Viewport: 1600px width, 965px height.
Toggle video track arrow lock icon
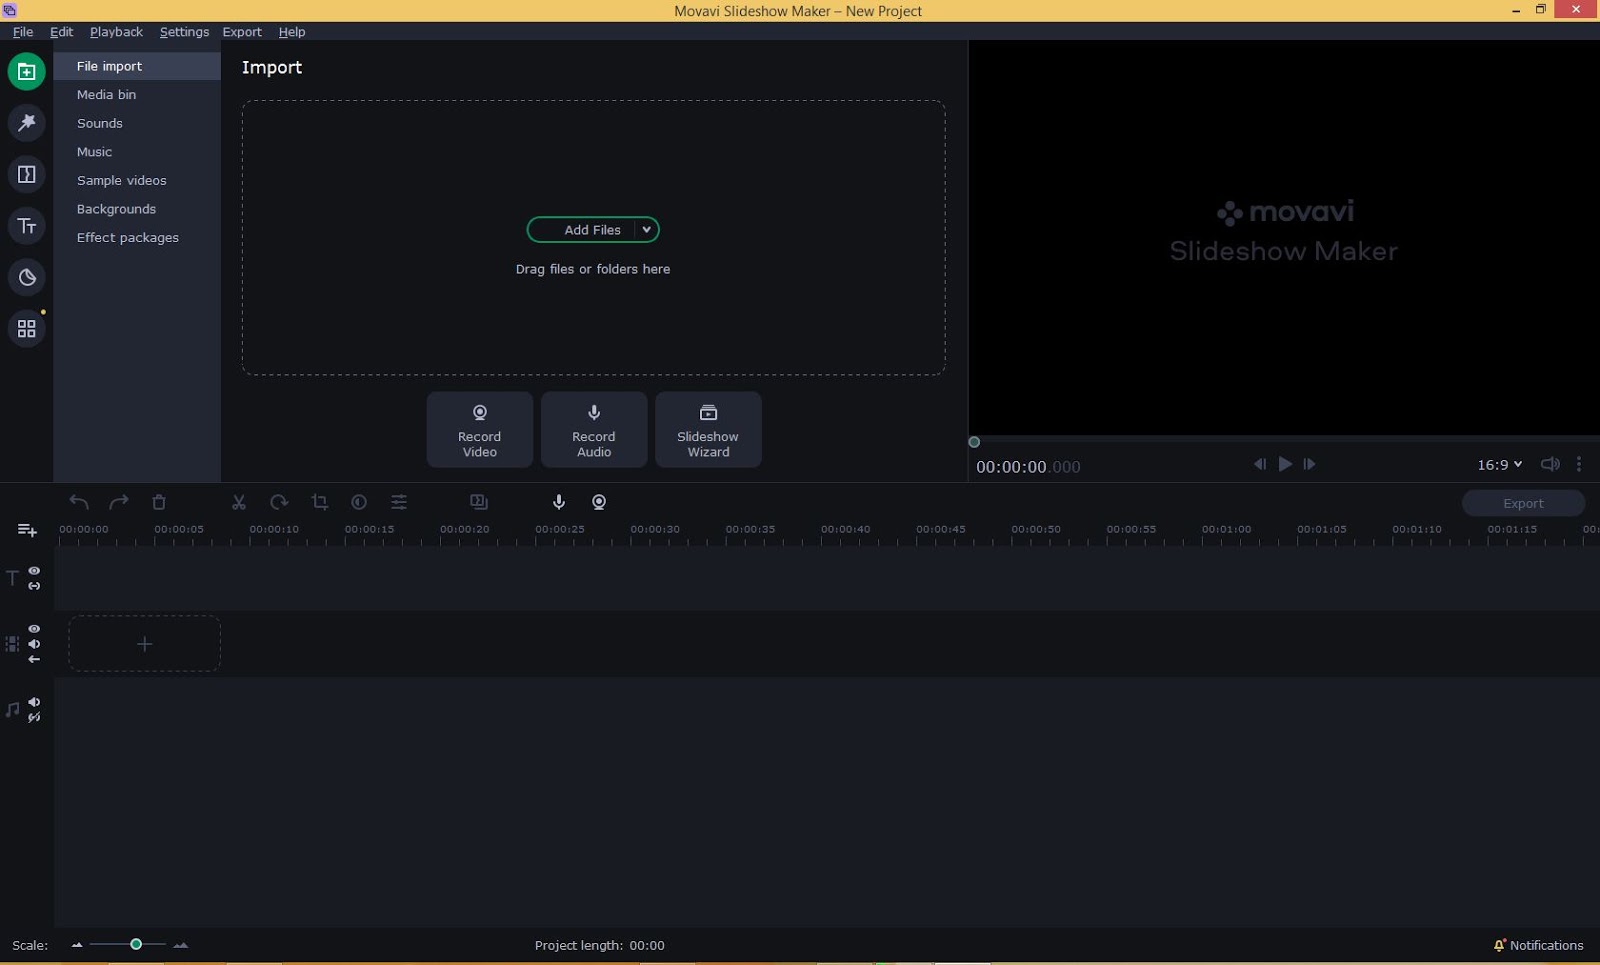click(x=34, y=659)
